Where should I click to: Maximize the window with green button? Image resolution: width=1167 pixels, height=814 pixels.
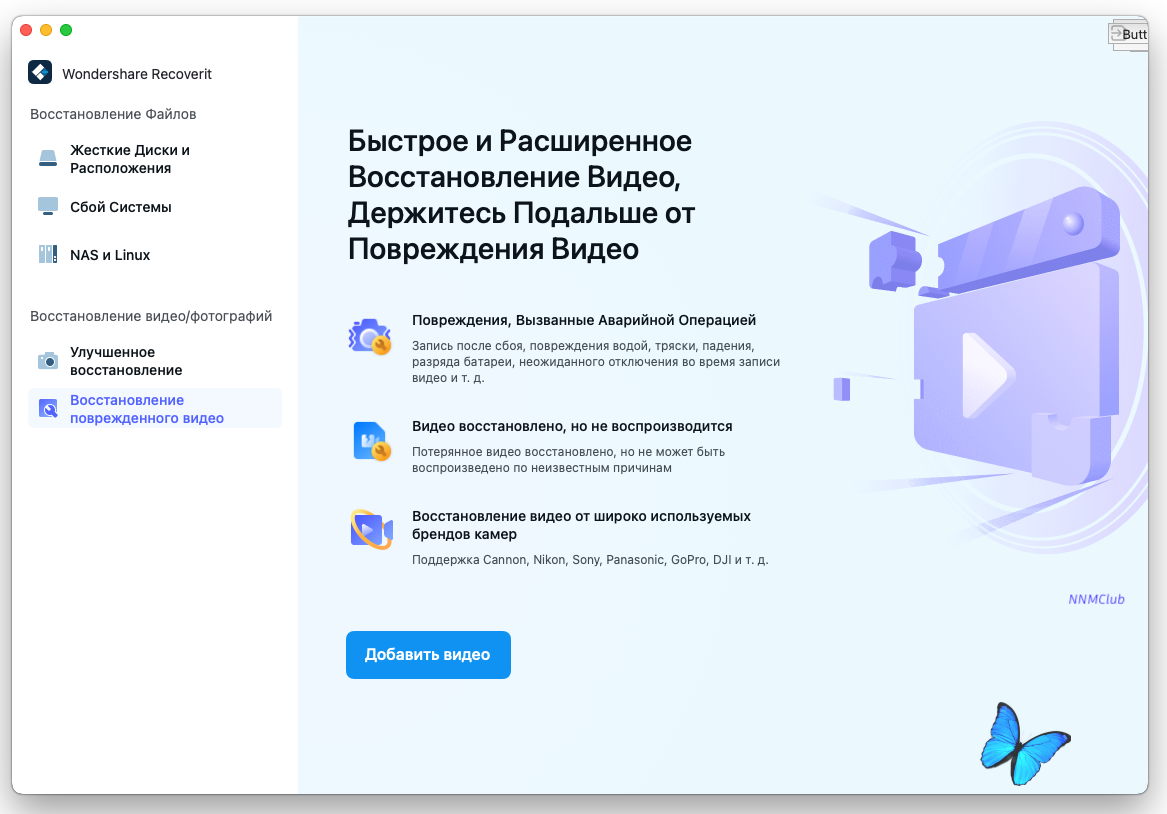(x=66, y=30)
